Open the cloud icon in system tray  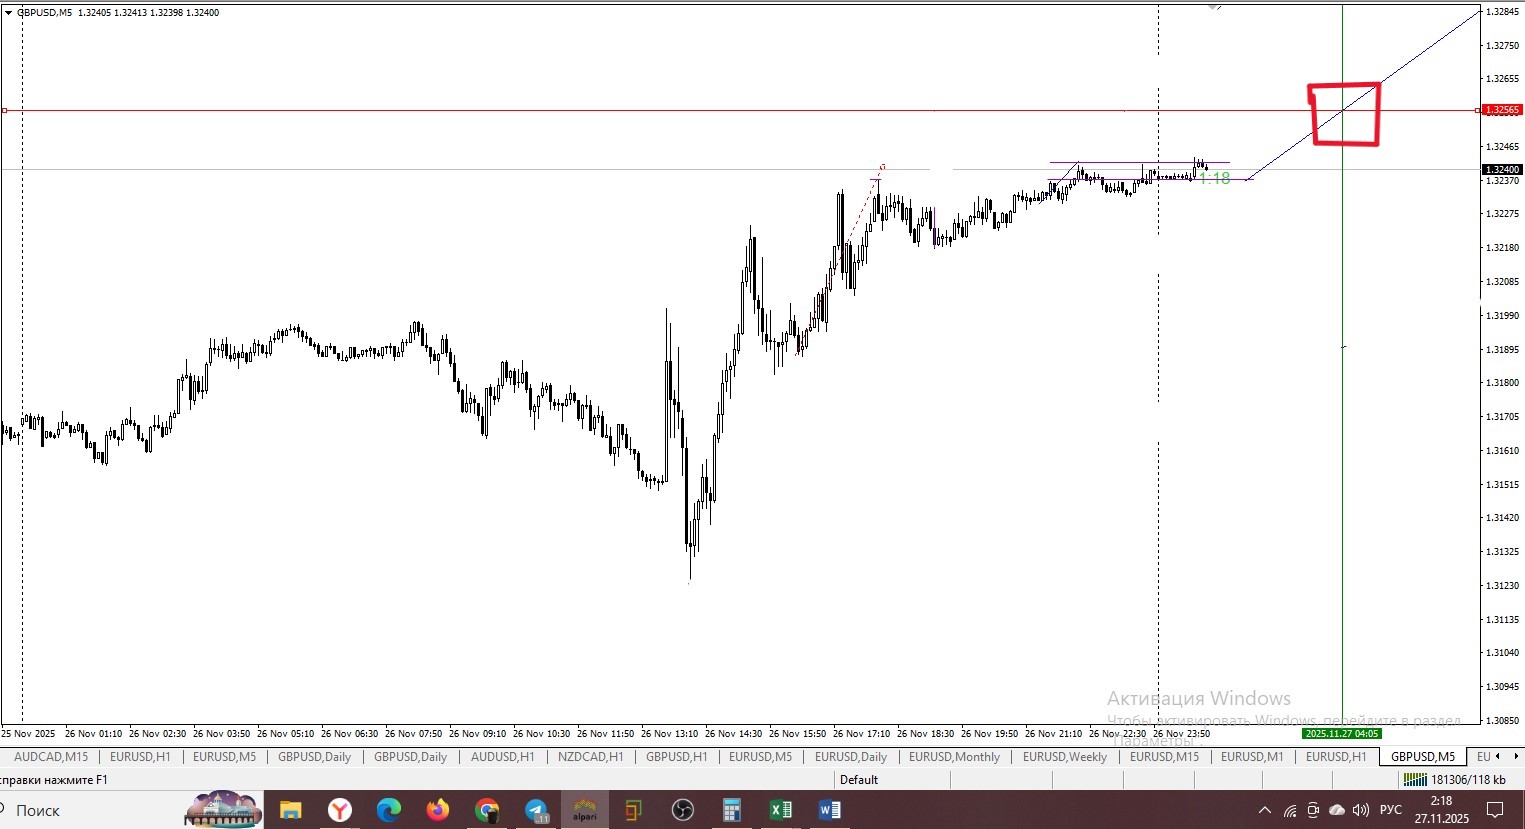tap(1337, 810)
